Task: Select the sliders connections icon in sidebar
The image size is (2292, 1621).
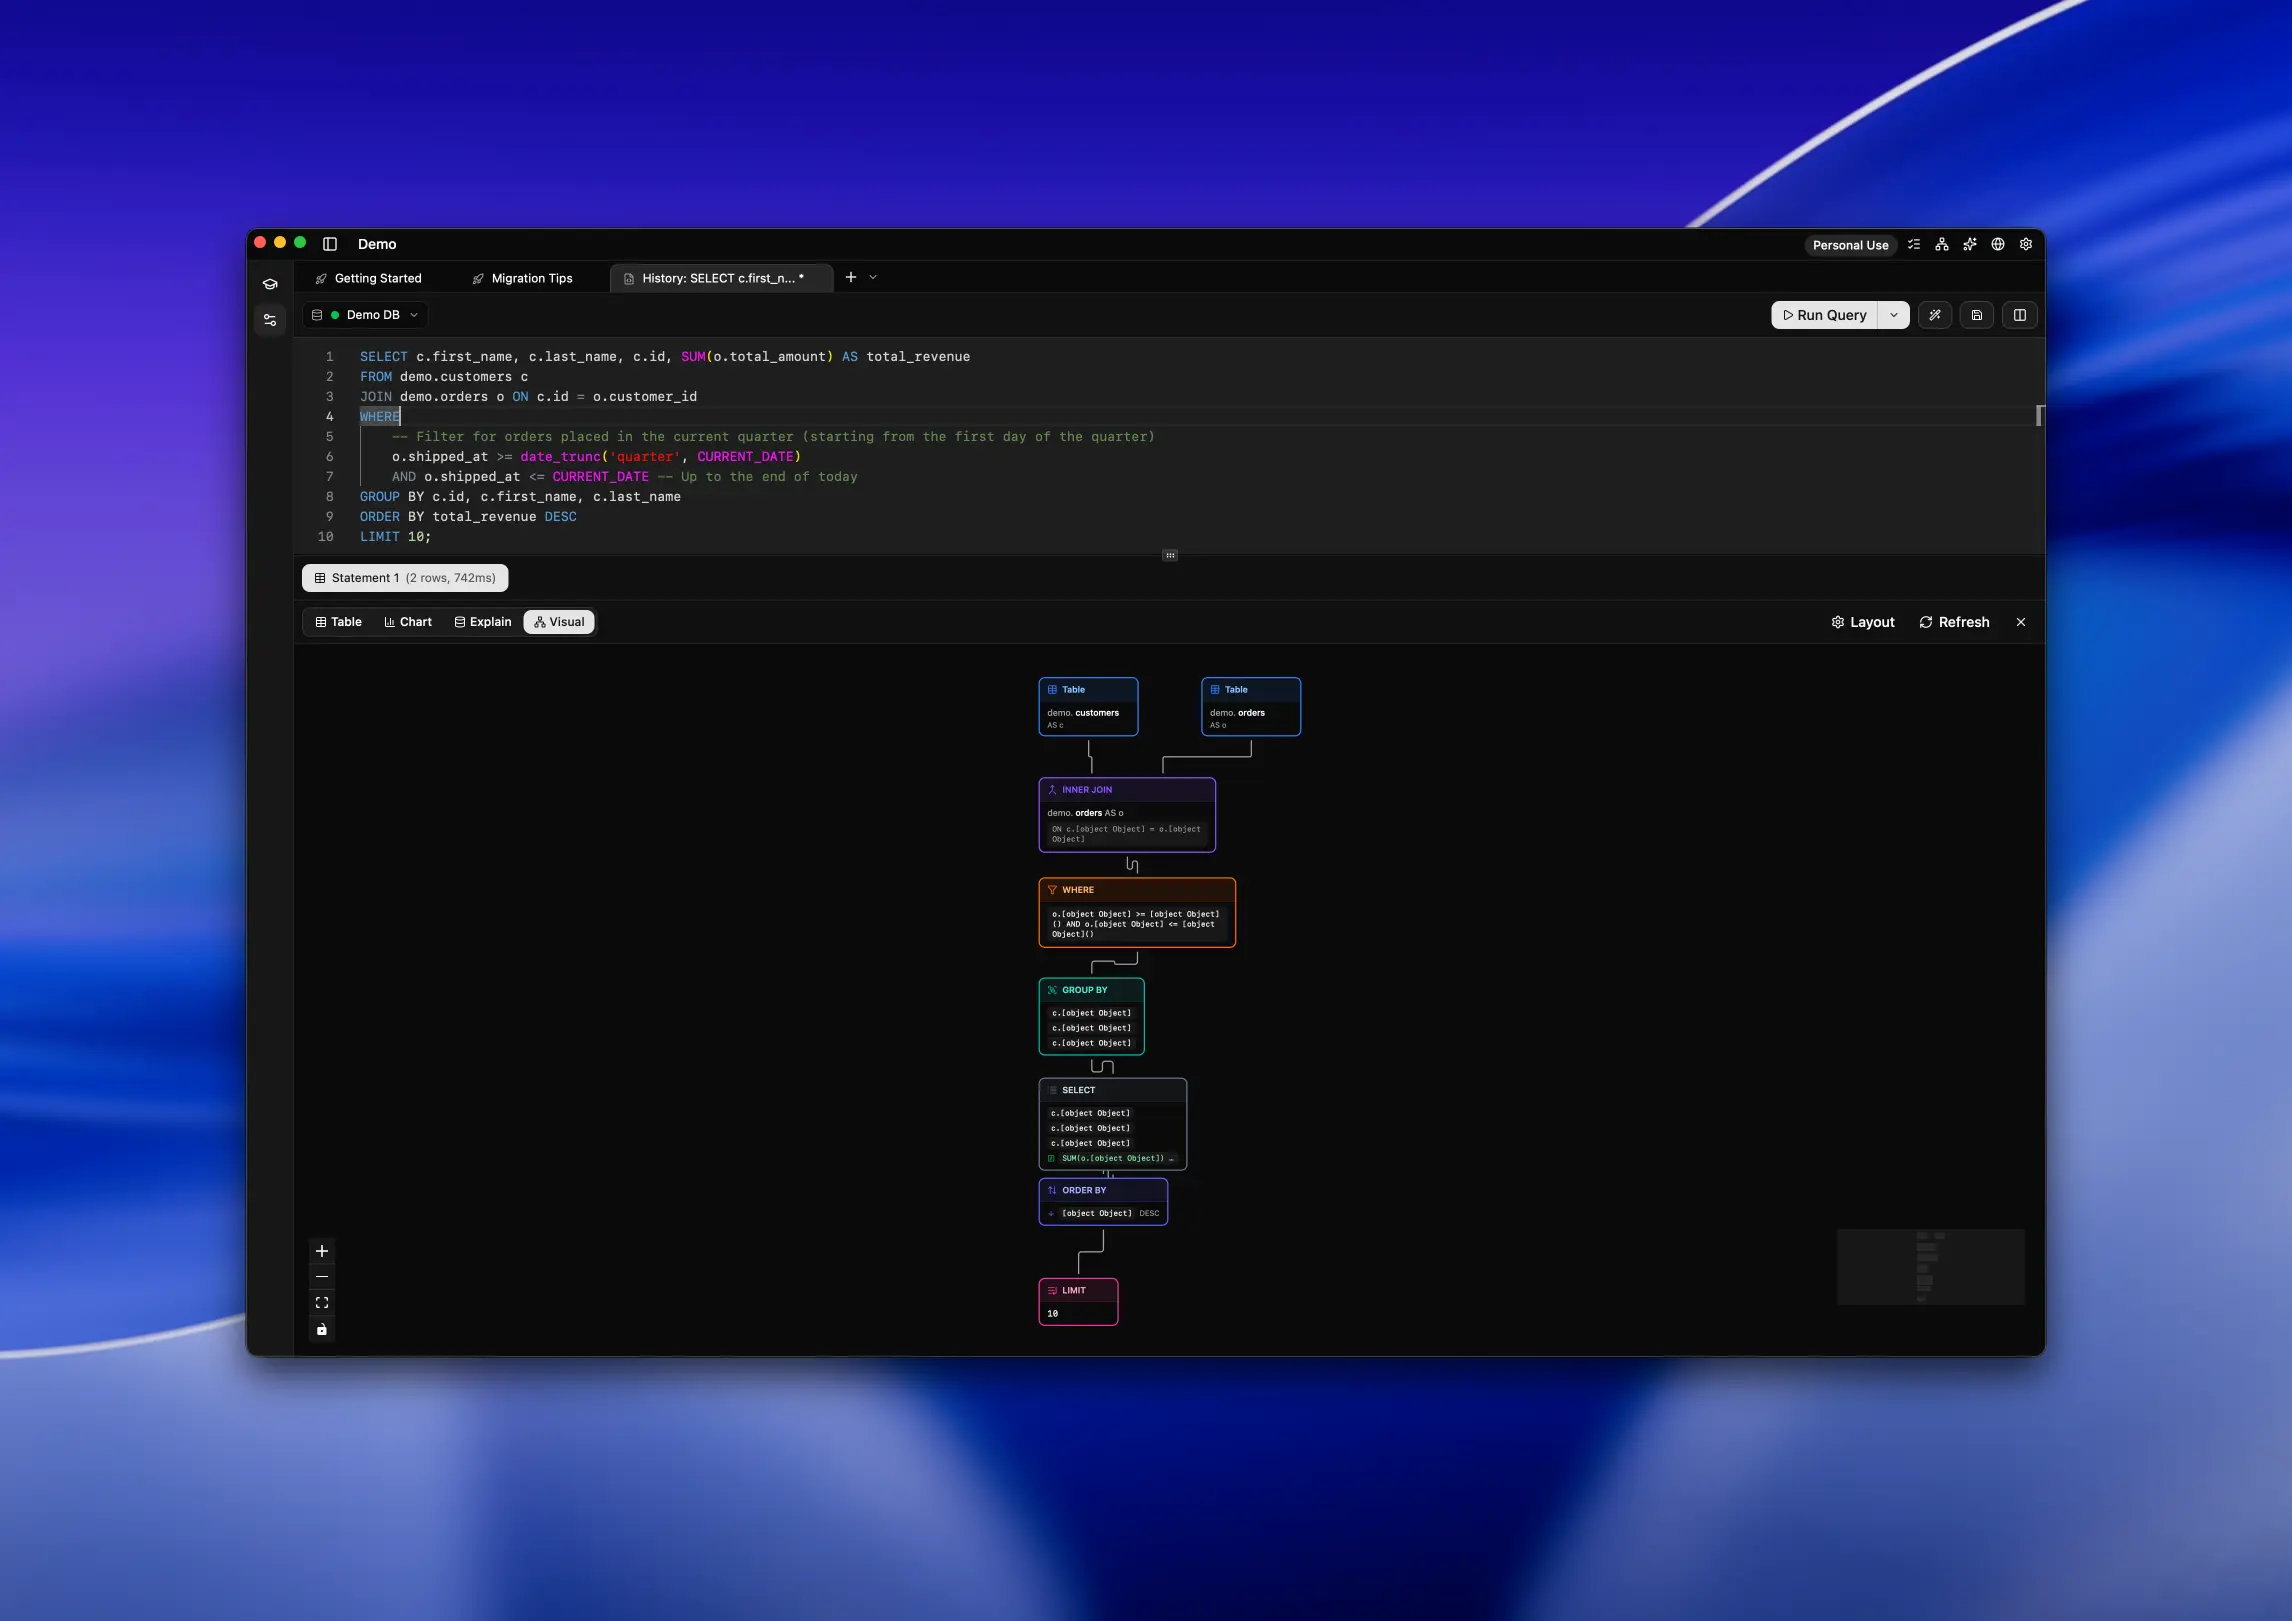Action: click(x=270, y=320)
